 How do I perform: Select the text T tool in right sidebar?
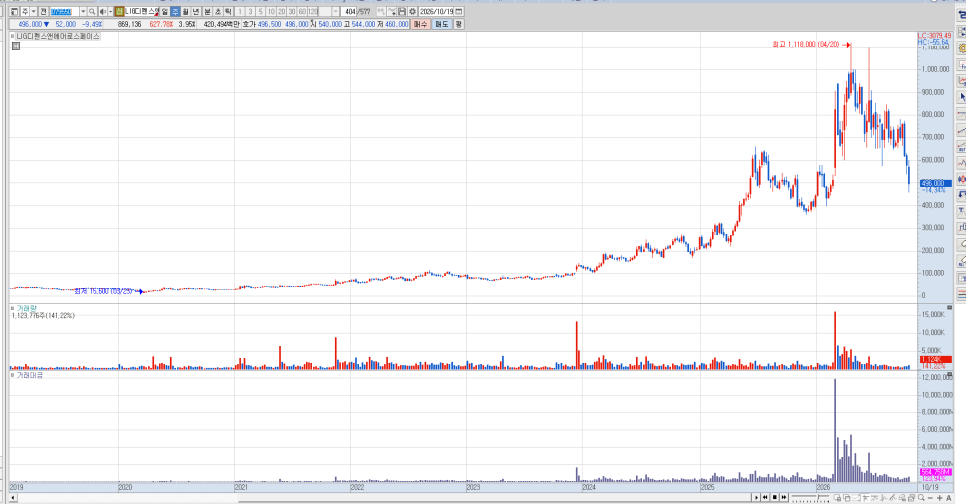click(x=962, y=211)
